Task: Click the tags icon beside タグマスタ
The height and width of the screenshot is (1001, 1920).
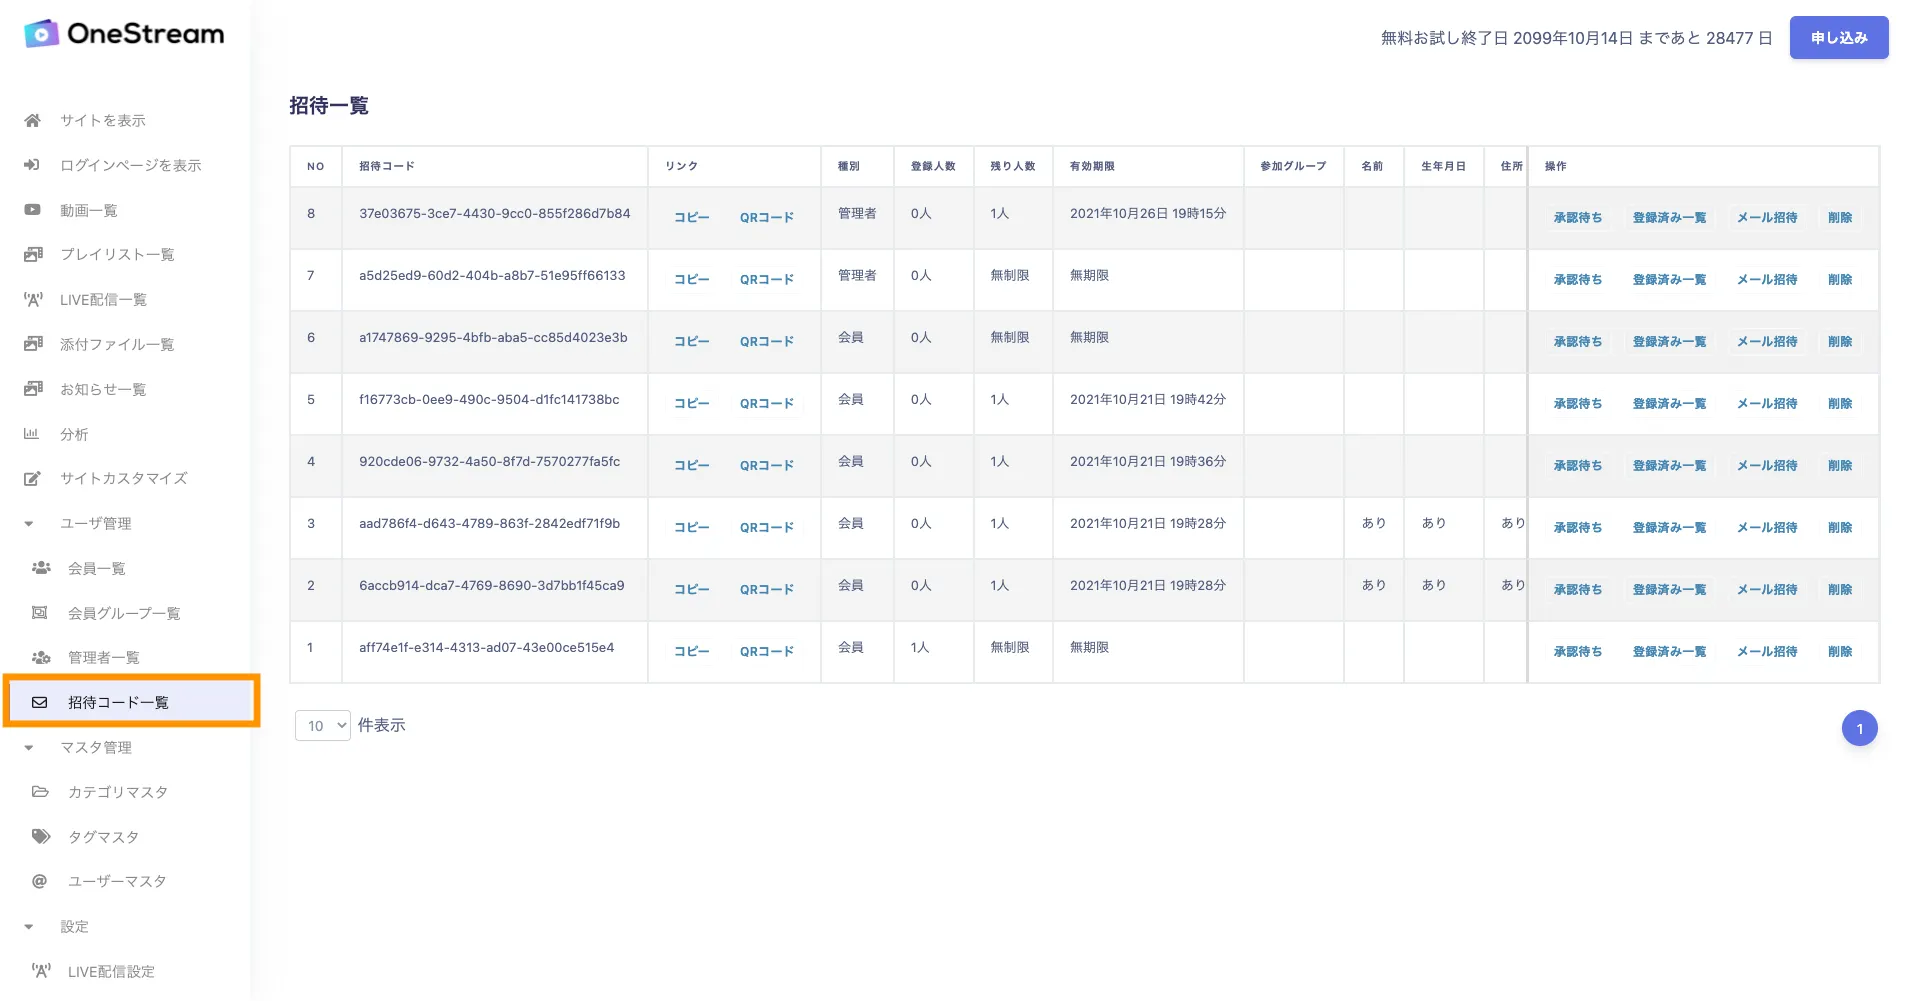Action: tap(41, 836)
